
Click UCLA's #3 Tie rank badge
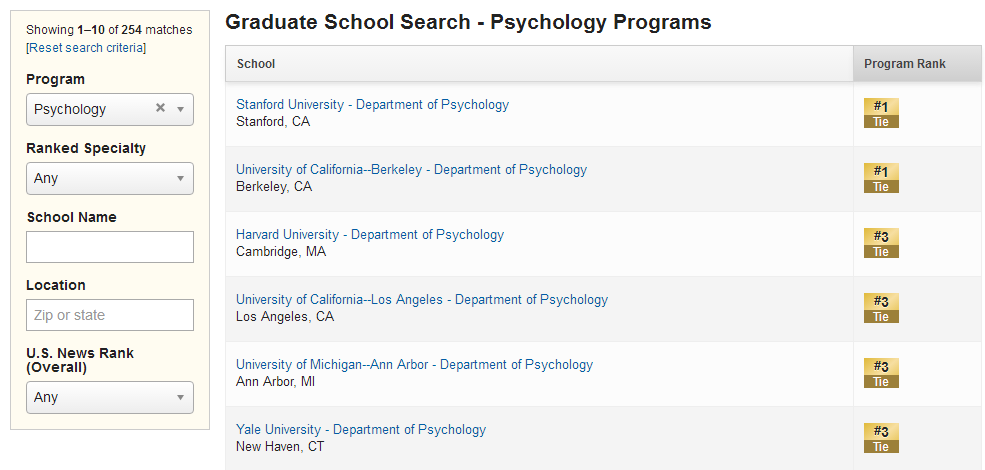click(x=881, y=308)
